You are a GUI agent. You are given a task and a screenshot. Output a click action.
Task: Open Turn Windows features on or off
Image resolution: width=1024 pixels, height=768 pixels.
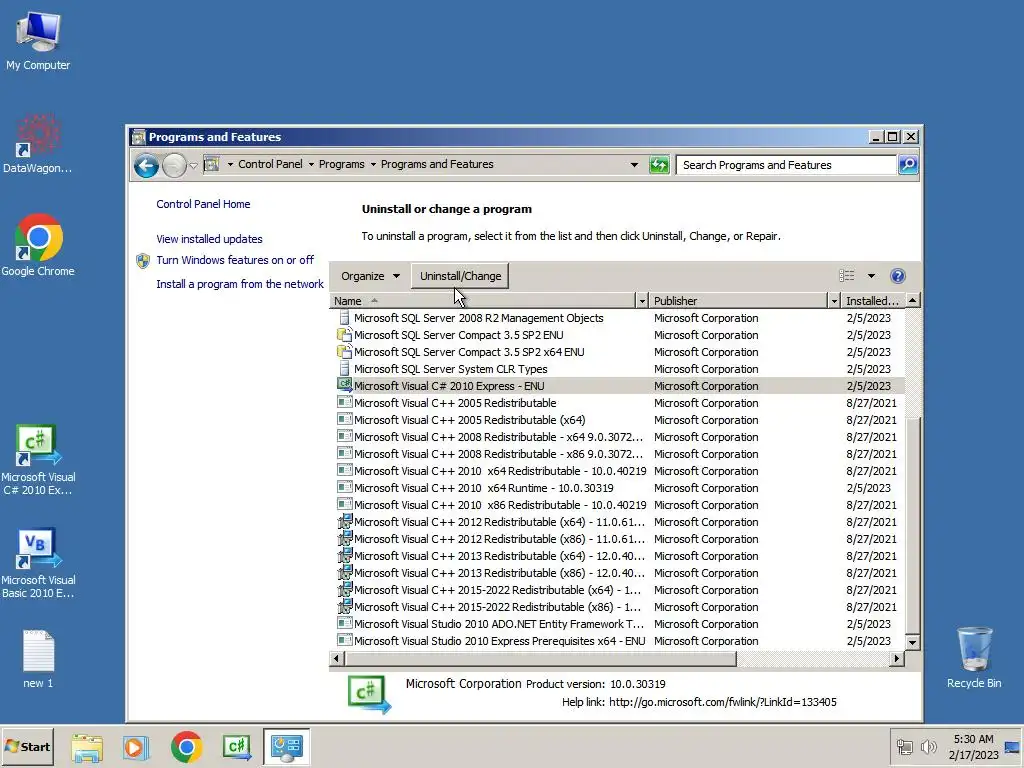(x=234, y=260)
